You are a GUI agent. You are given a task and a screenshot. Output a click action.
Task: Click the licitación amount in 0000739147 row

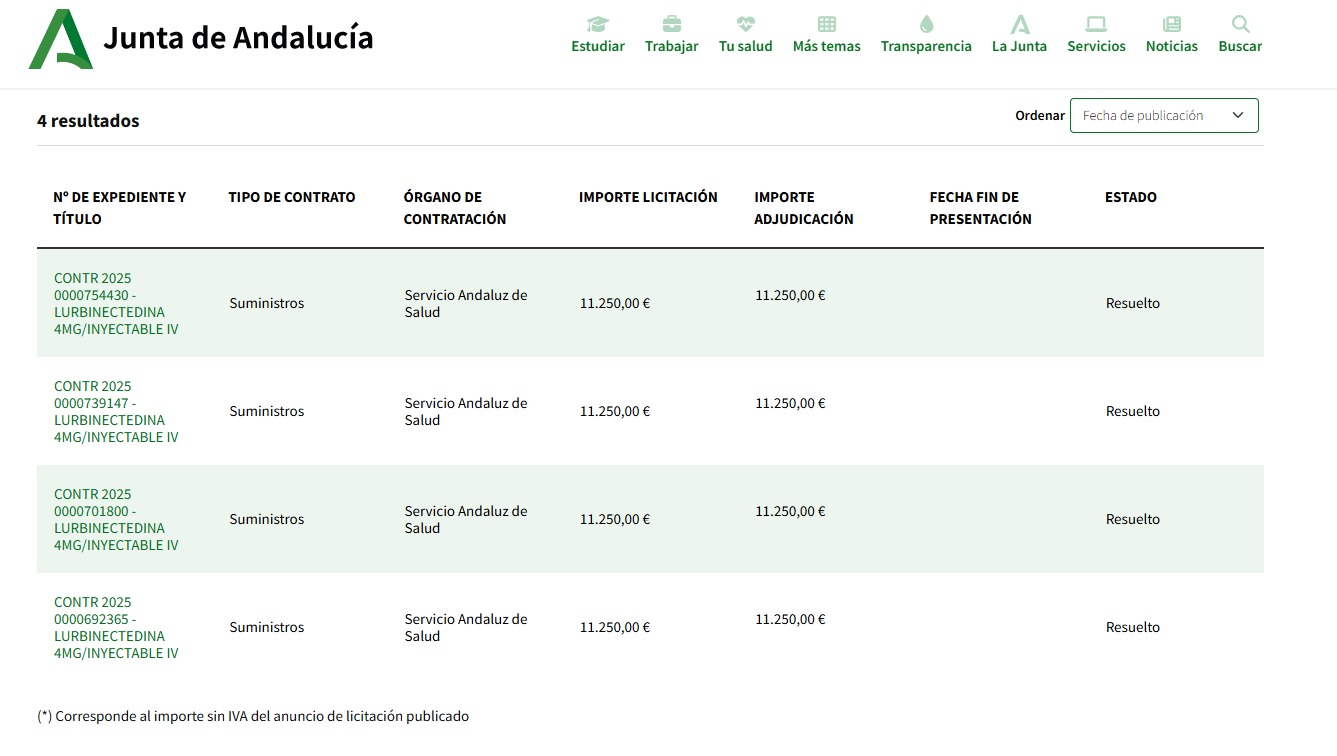[615, 411]
